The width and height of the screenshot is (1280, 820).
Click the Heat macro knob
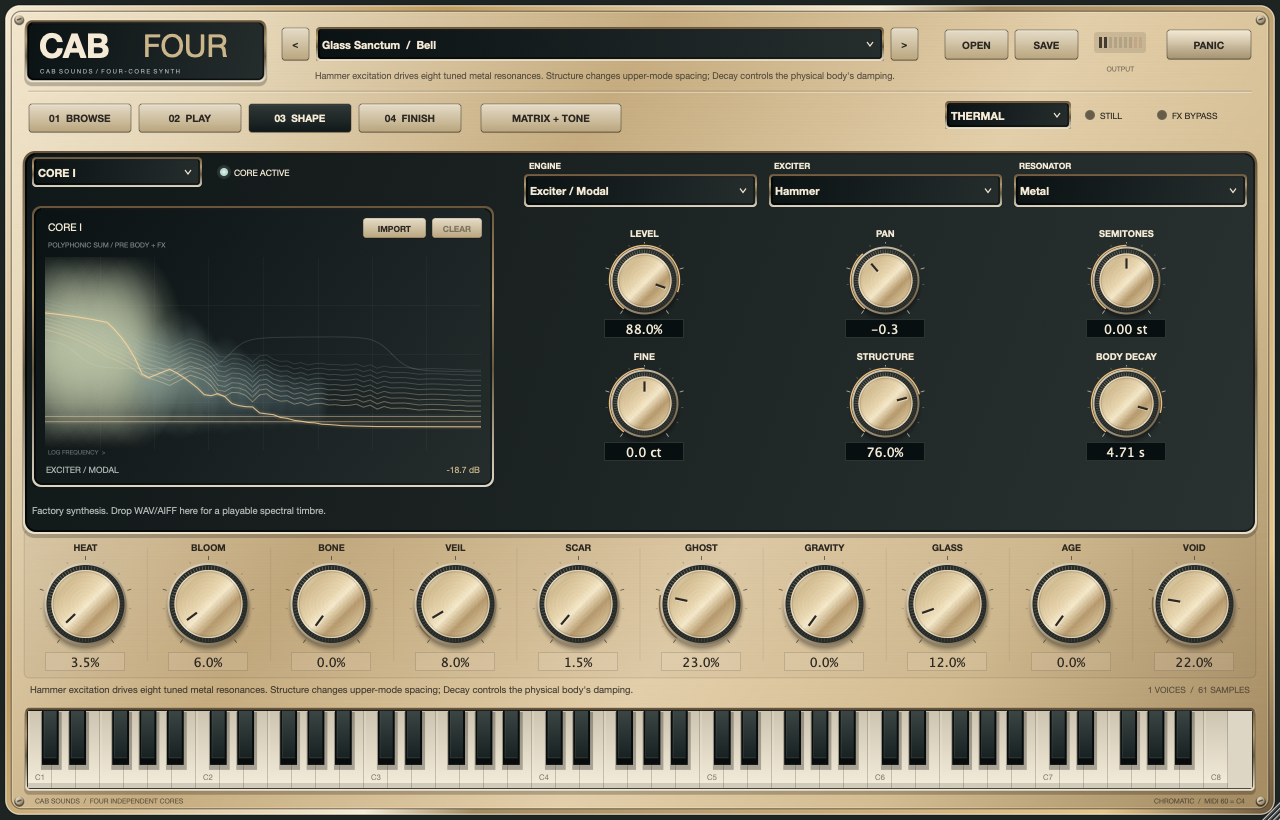85,604
